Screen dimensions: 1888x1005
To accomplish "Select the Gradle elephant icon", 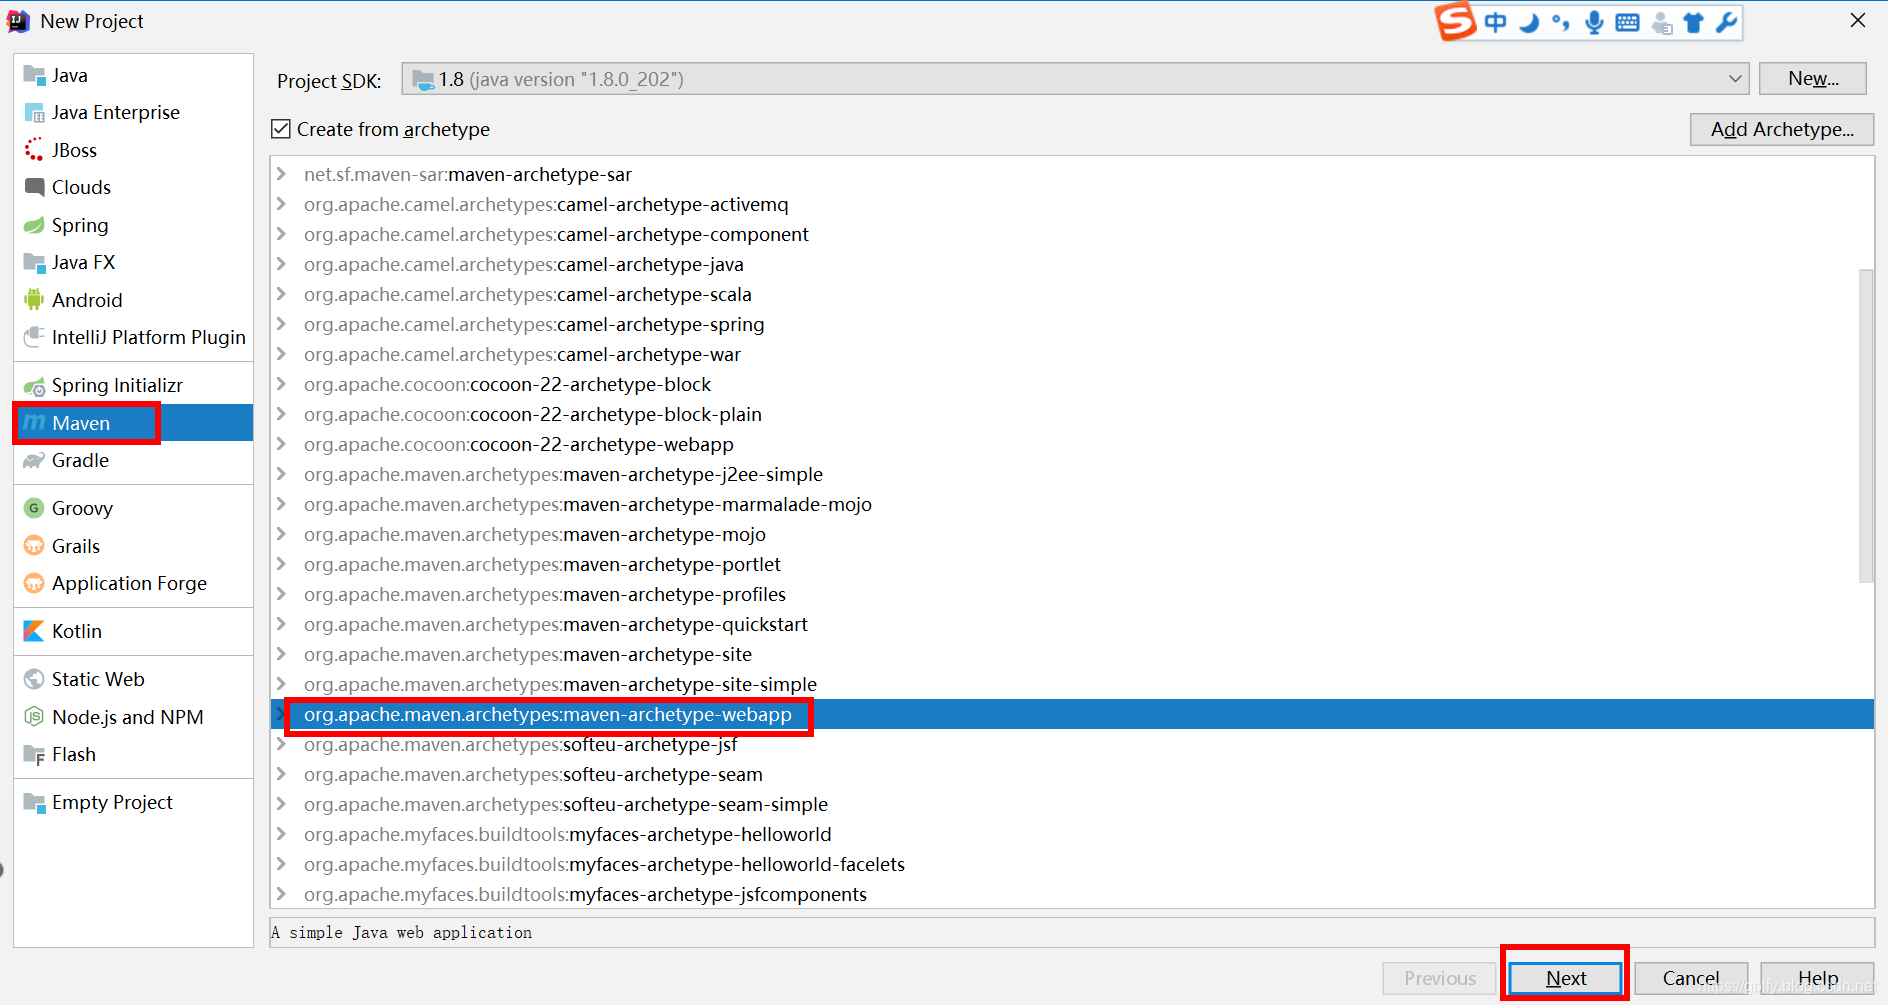I will coord(34,461).
